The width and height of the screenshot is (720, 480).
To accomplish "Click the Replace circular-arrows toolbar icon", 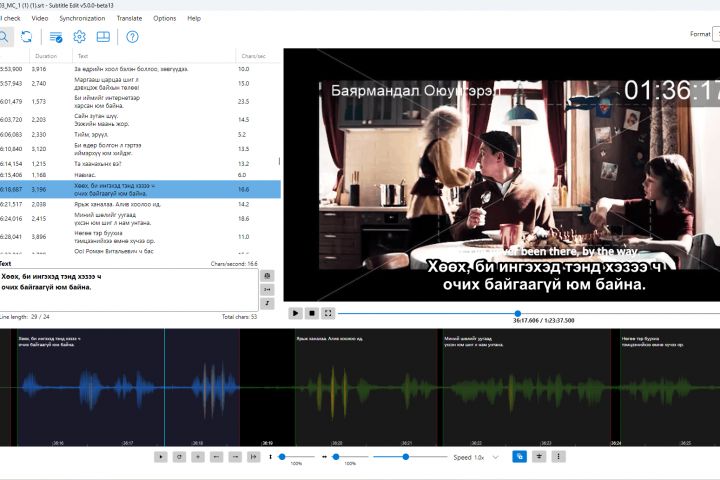I will tap(27, 37).
